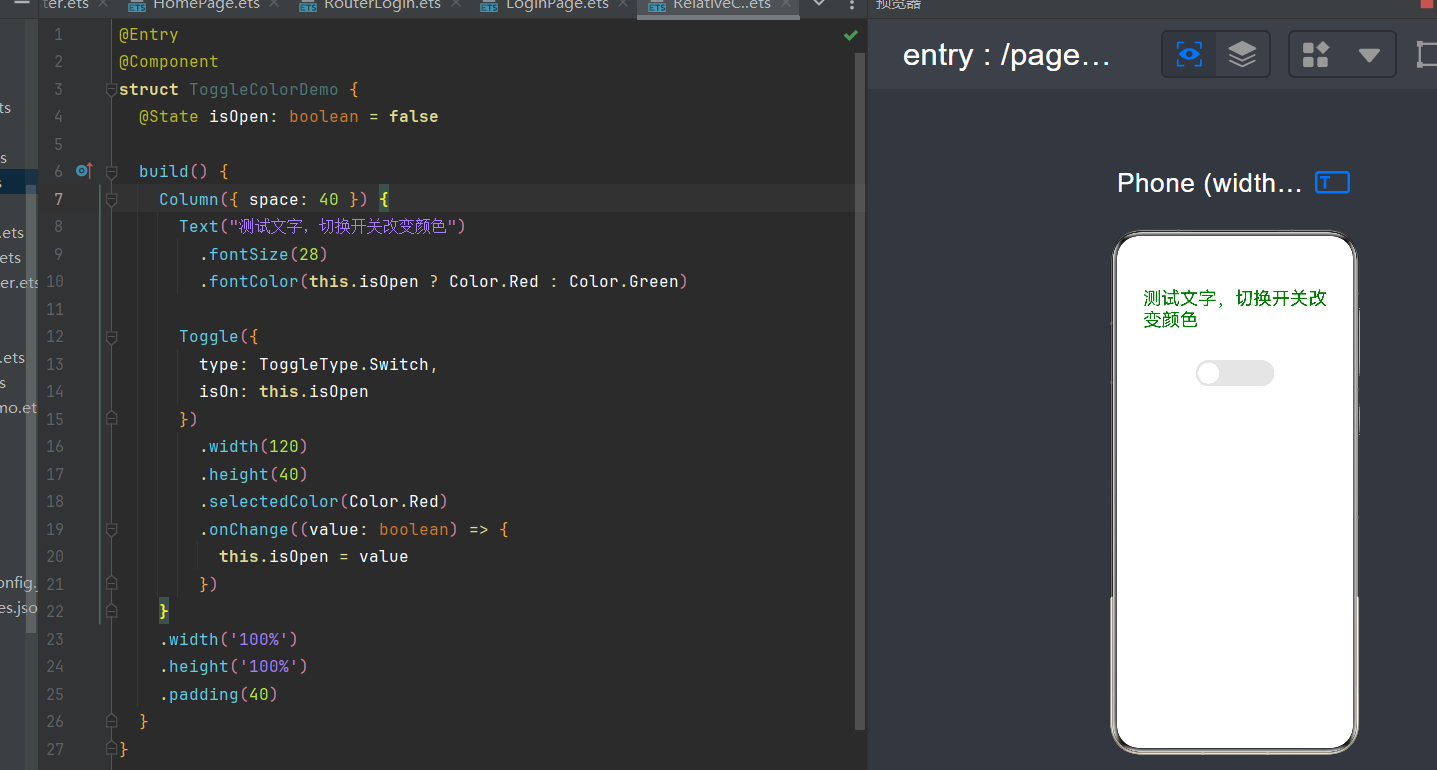Click the project panel vertical scrollbar
Image resolution: width=1437 pixels, height=770 pixels.
(x=31, y=410)
